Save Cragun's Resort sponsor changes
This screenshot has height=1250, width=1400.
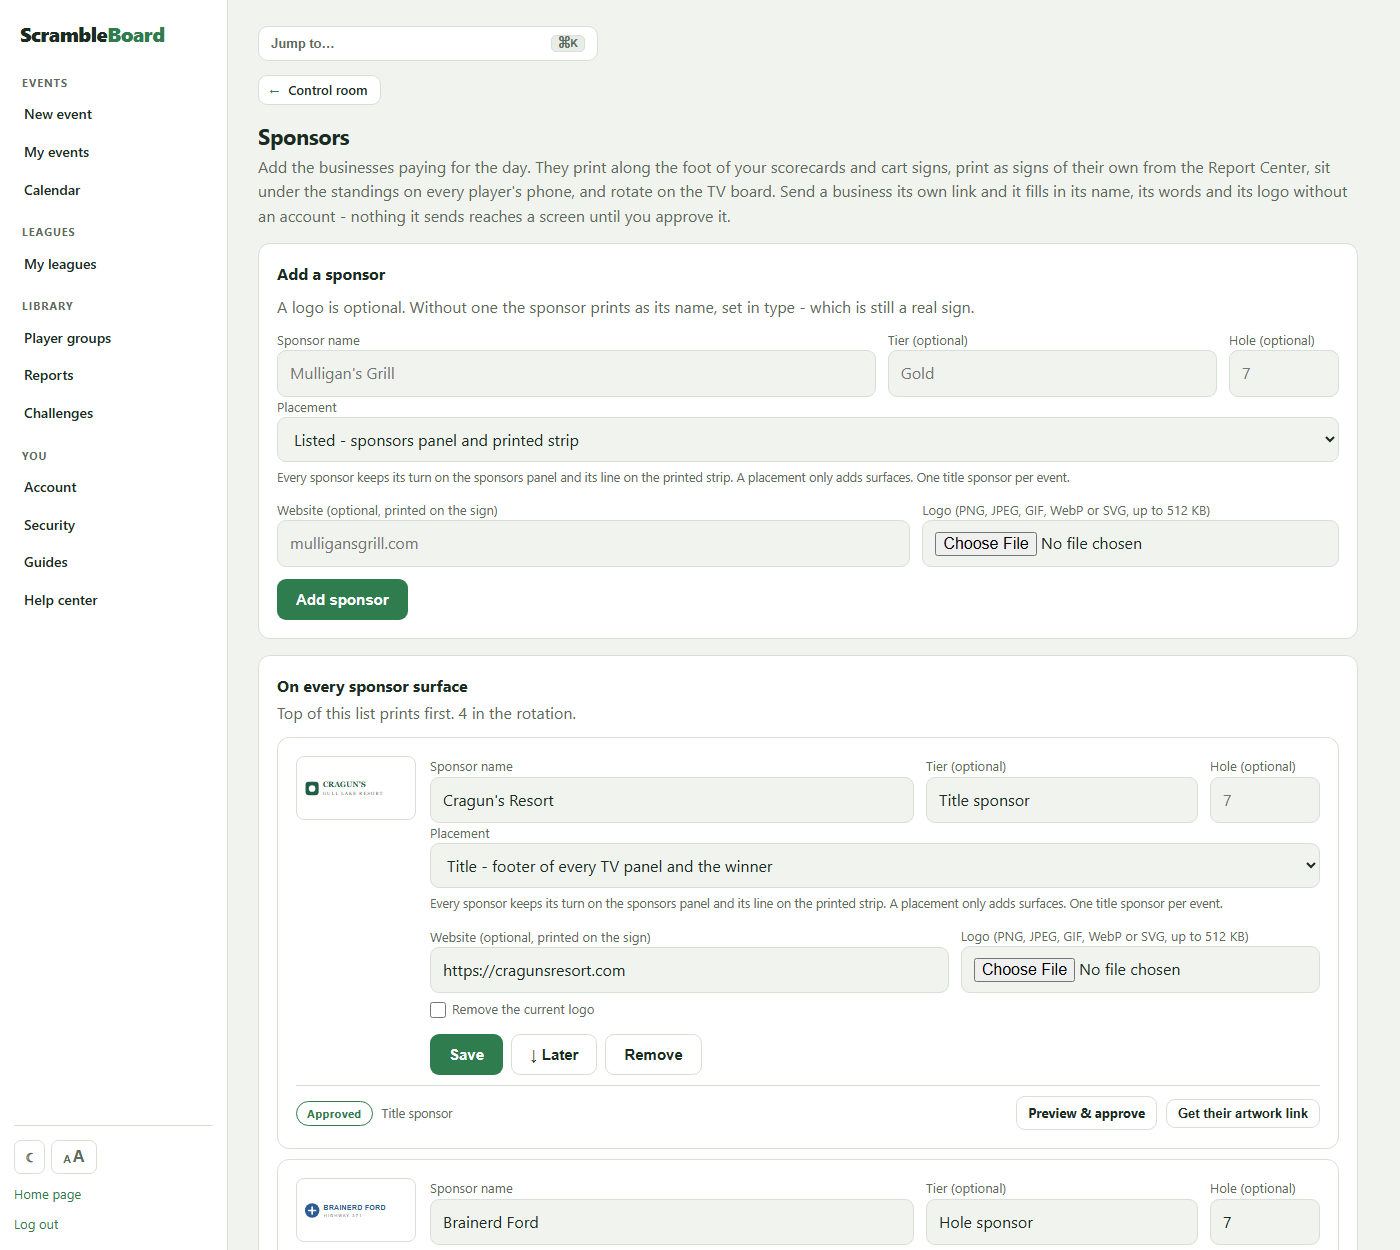466,1054
